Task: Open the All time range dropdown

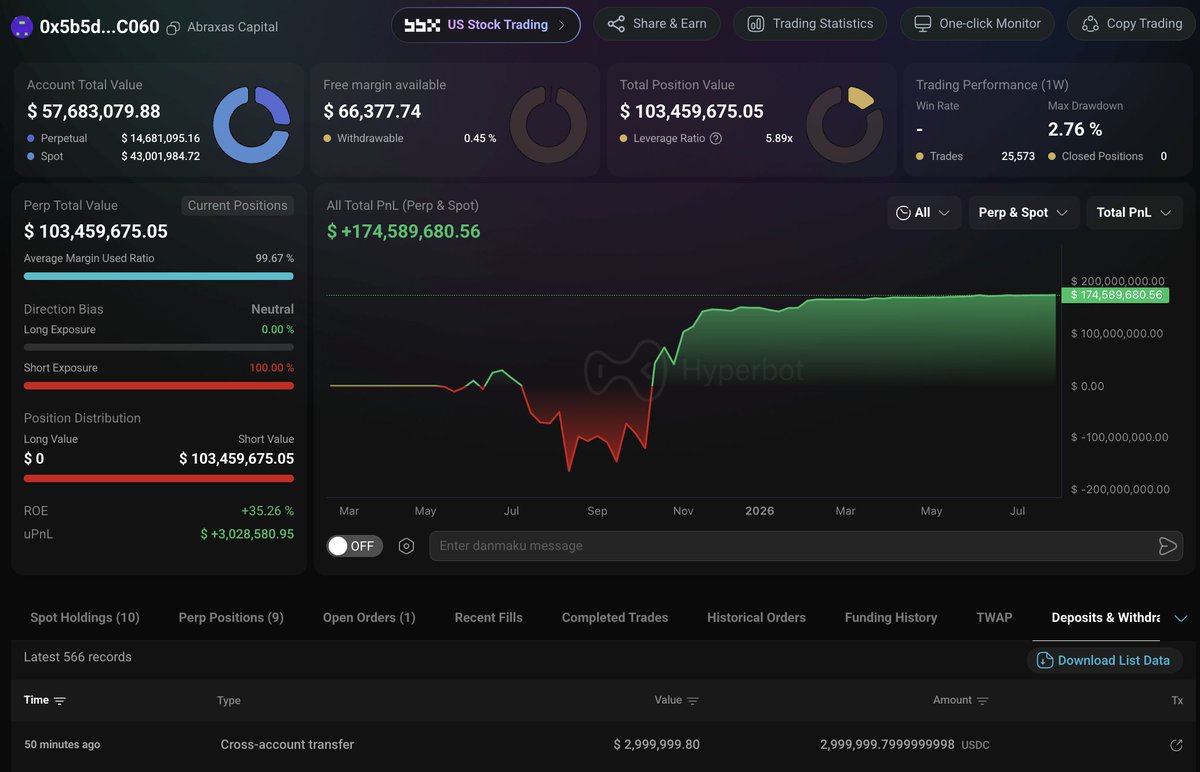Action: (924, 212)
